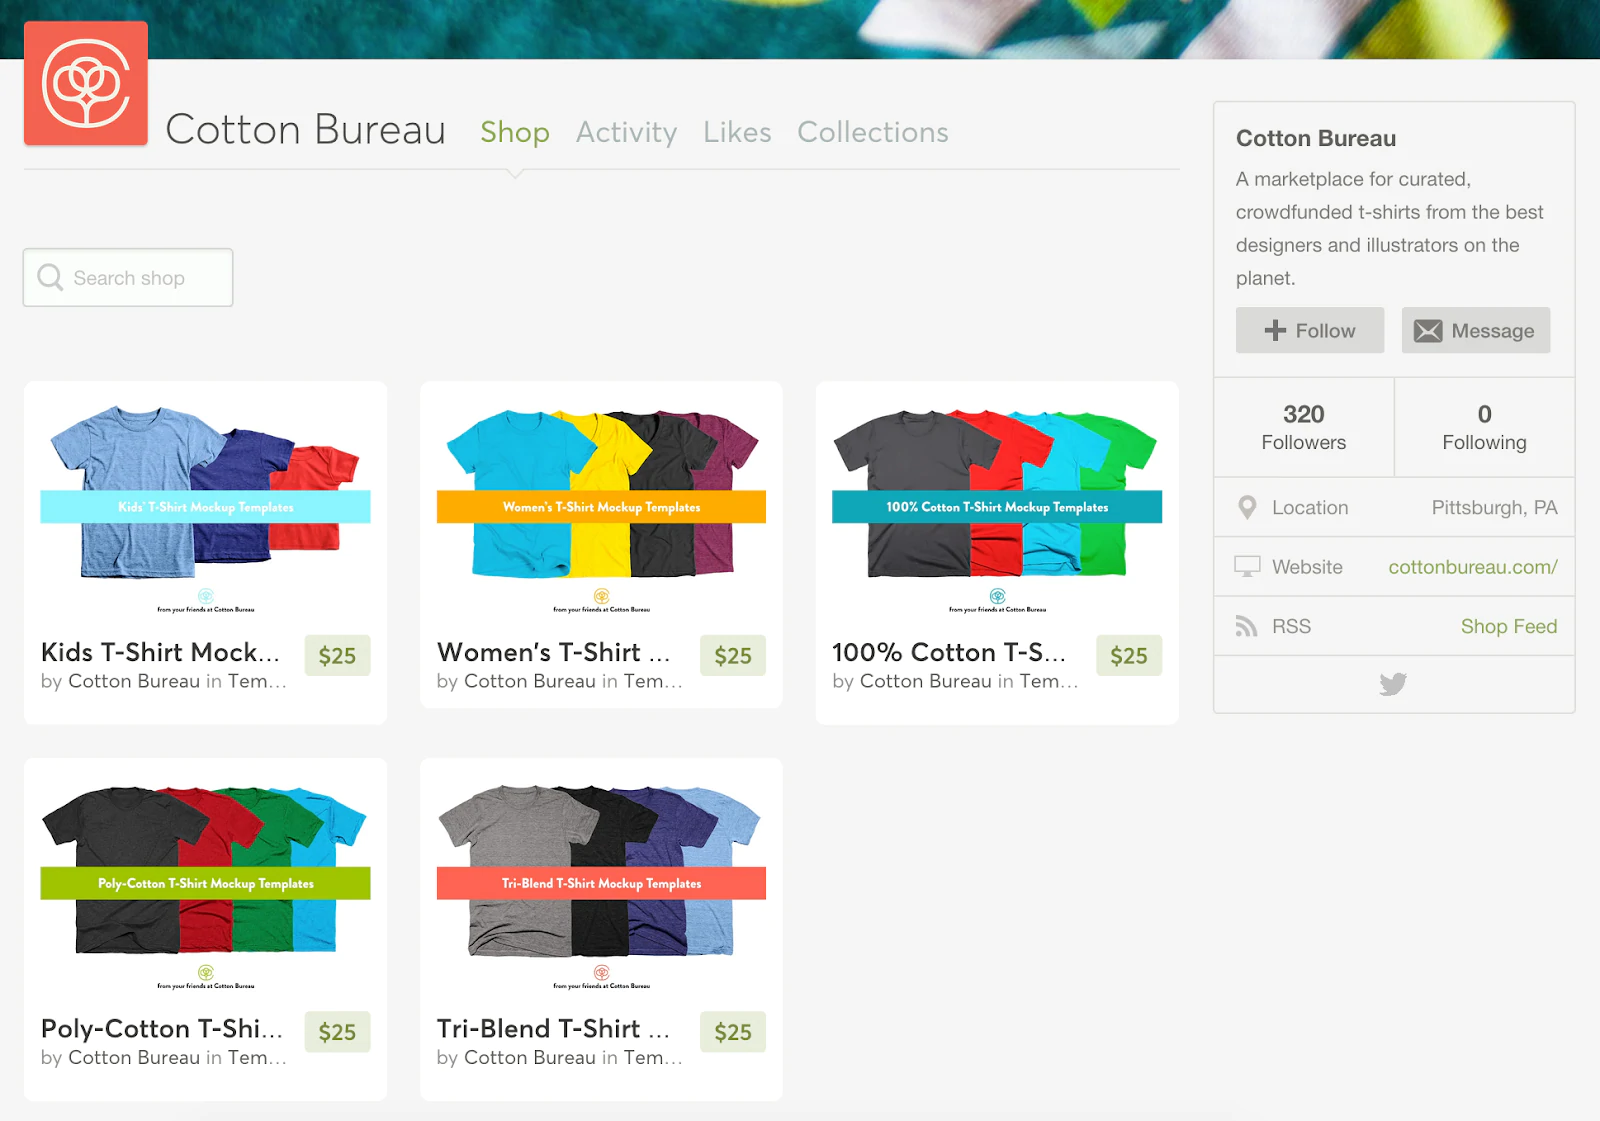Click the Tri-Blend T-Shirt product title

click(553, 1028)
